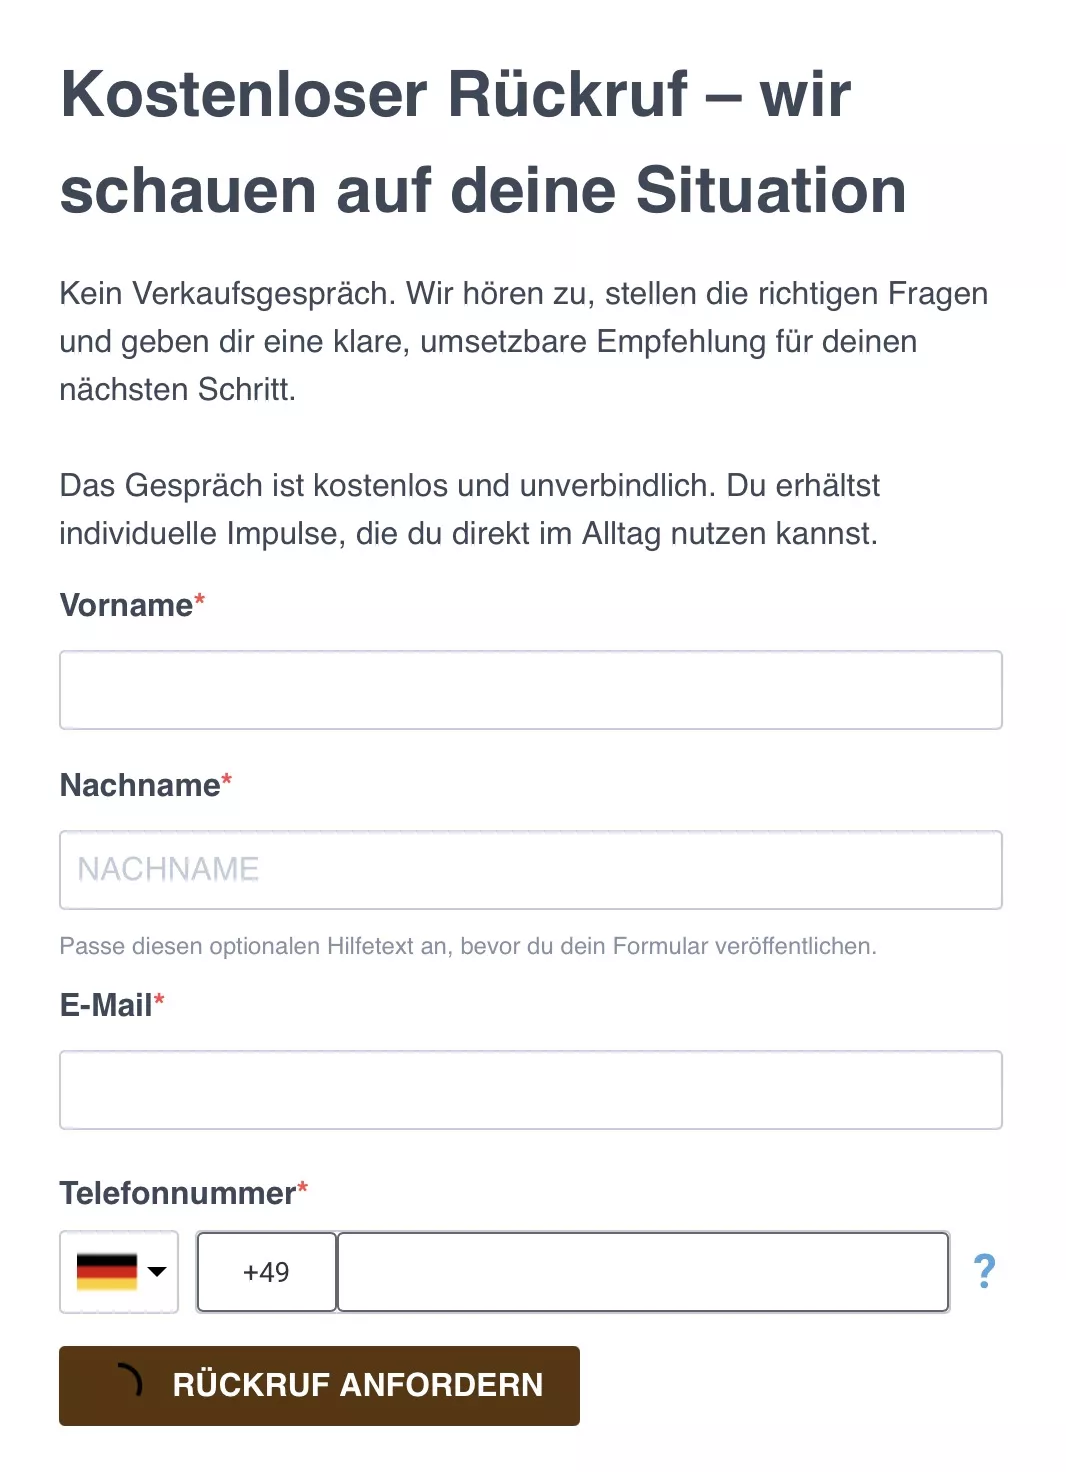Image resolution: width=1066 pixels, height=1472 pixels.
Task: Click the red asterisk beside Telefonnummer
Action: tap(302, 1188)
